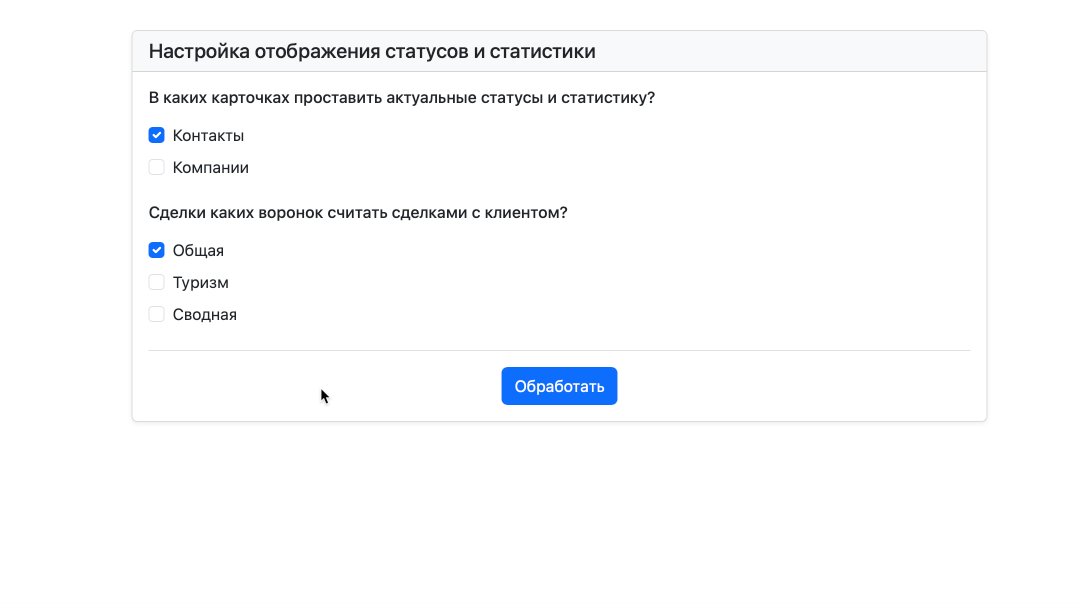The width and height of the screenshot is (1079, 603).
Task: Click the gray header bar's empty right side
Action: point(800,51)
